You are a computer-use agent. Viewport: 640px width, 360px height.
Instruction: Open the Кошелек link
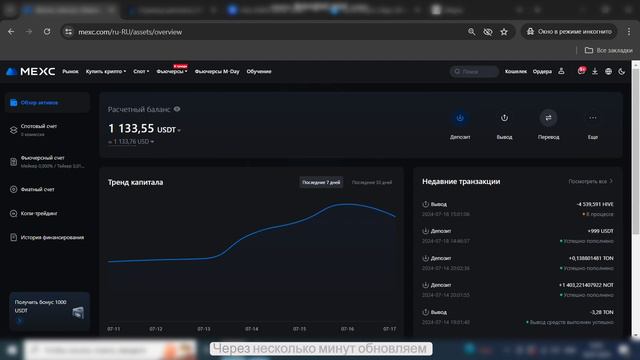516,71
